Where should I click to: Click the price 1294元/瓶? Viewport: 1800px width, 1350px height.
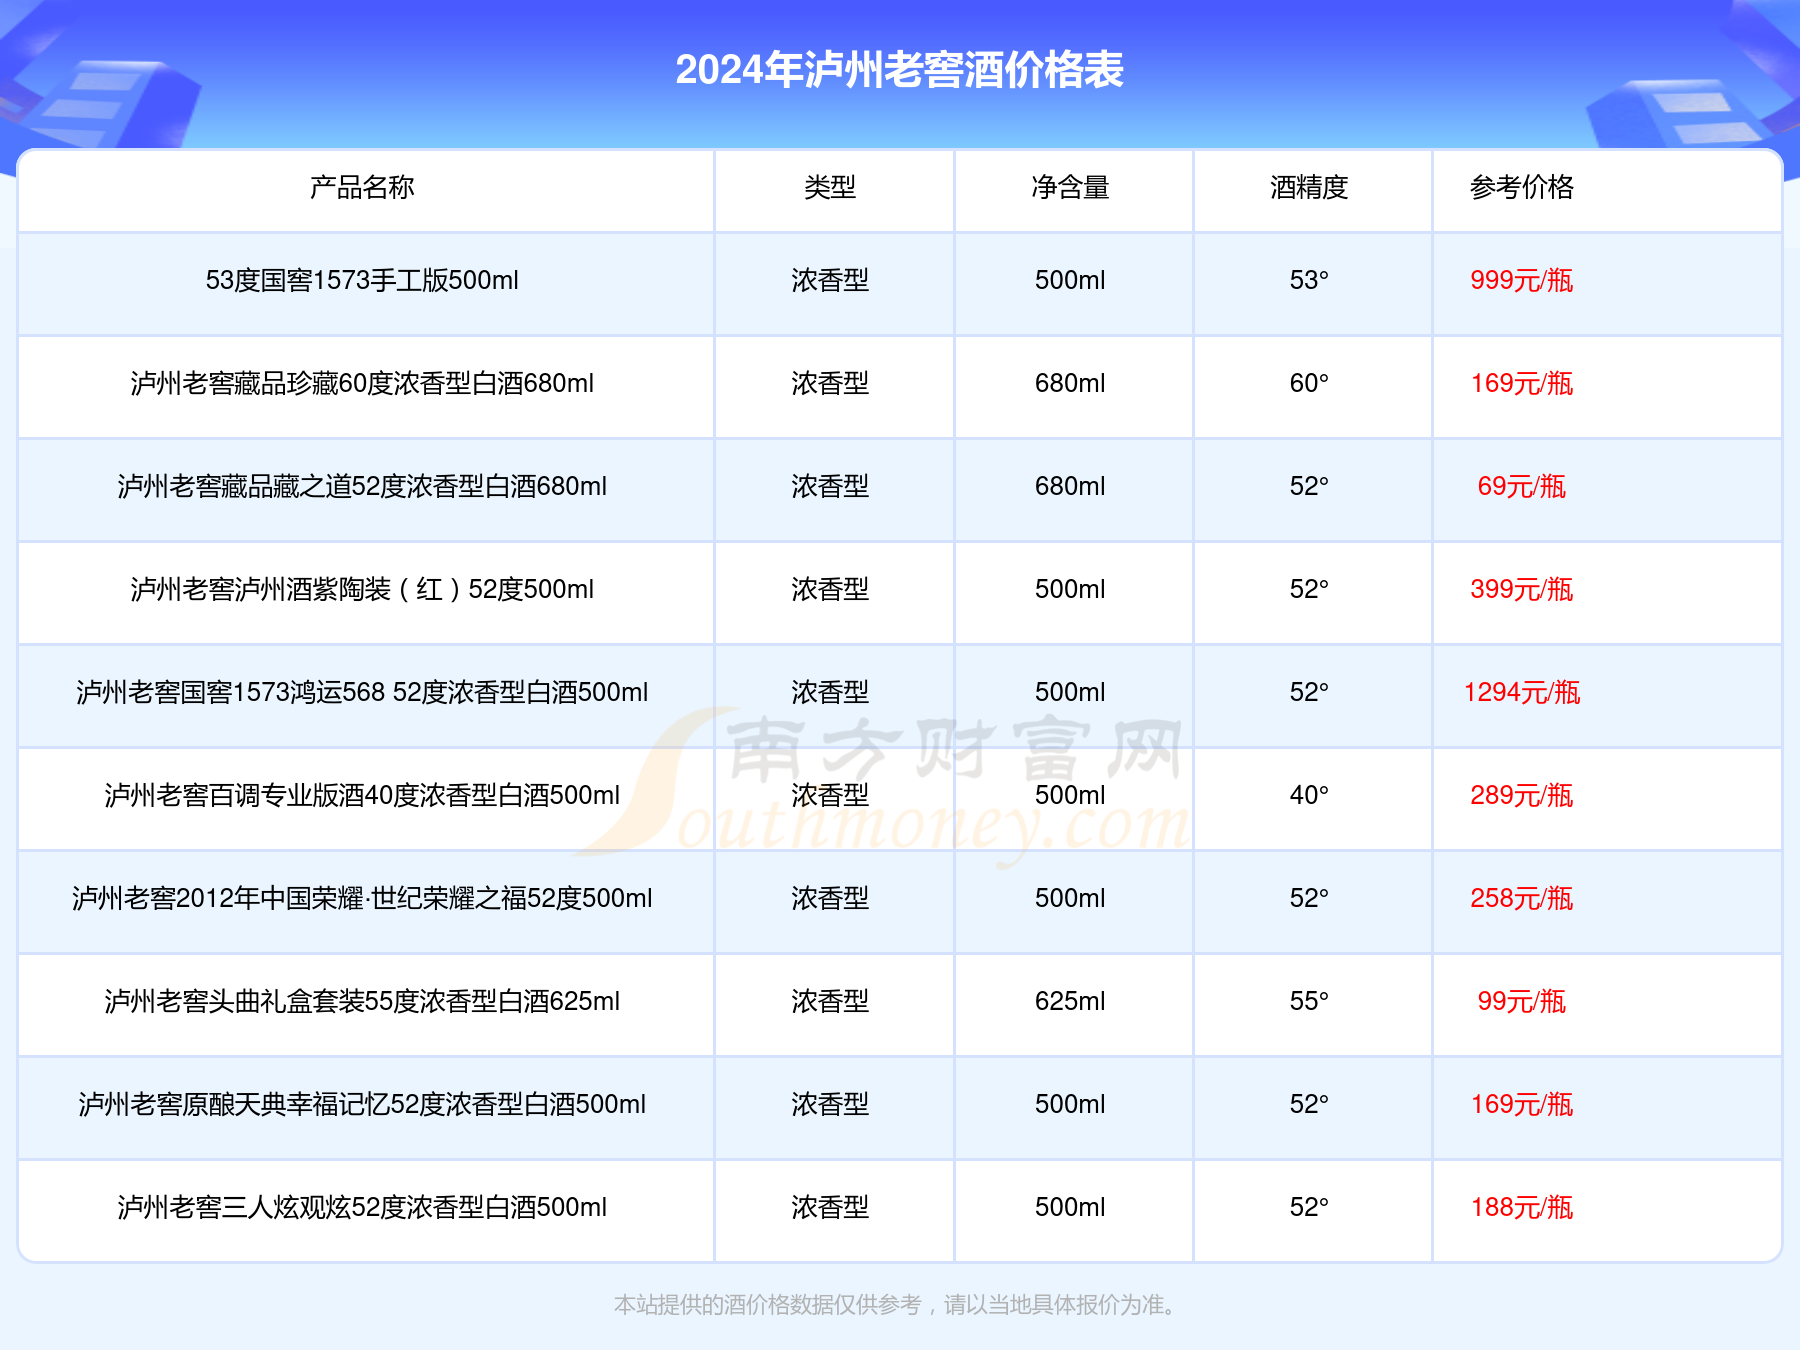point(1522,692)
